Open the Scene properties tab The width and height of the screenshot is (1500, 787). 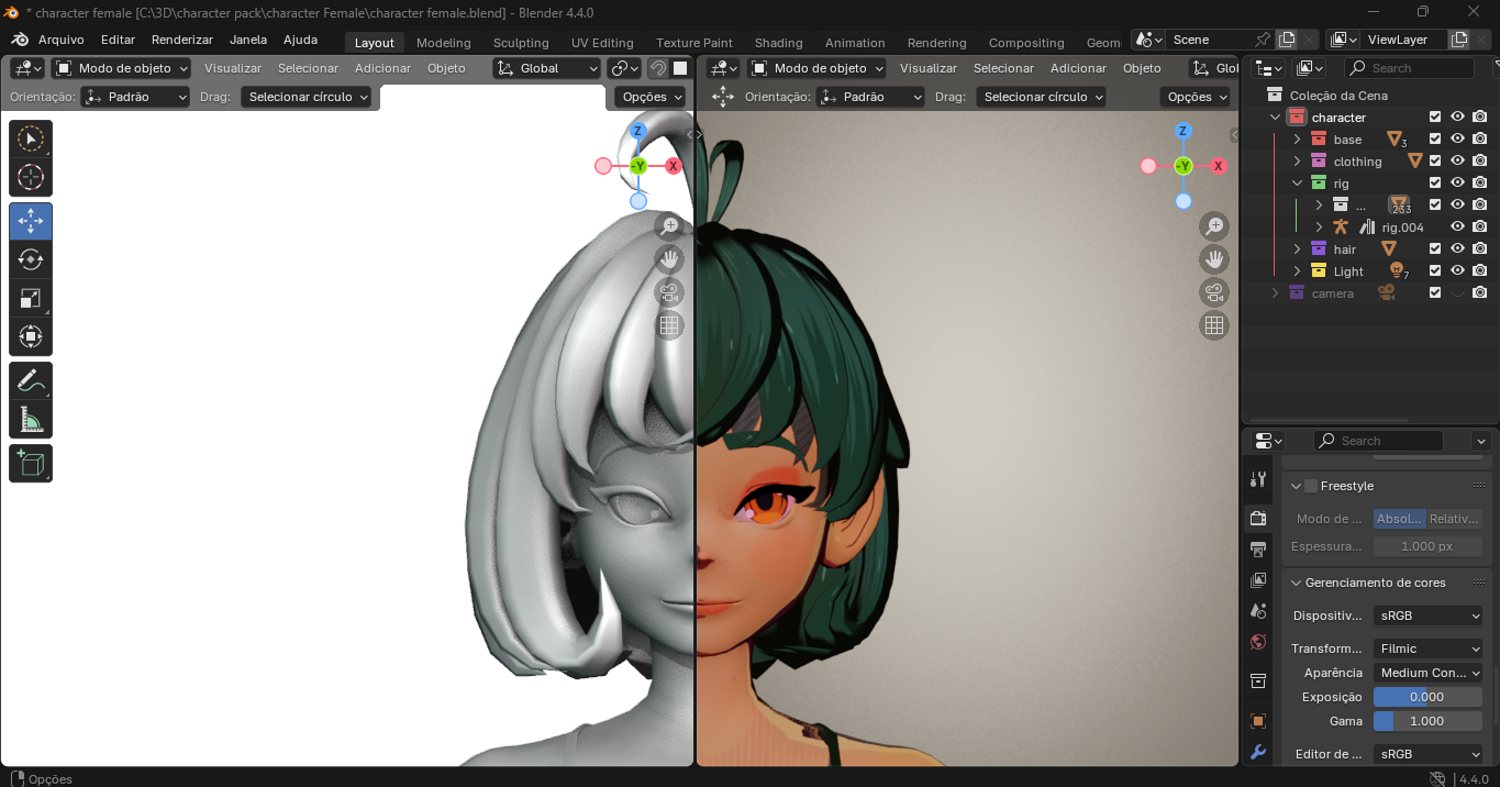pyautogui.click(x=1258, y=611)
